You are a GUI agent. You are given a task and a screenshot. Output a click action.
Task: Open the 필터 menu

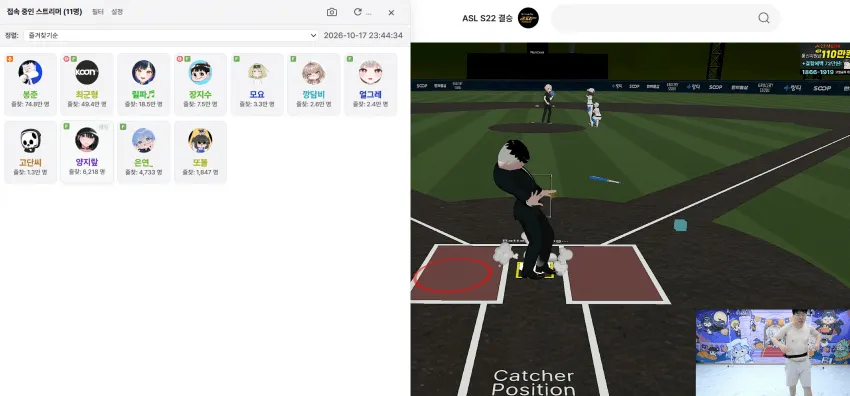[x=98, y=11]
